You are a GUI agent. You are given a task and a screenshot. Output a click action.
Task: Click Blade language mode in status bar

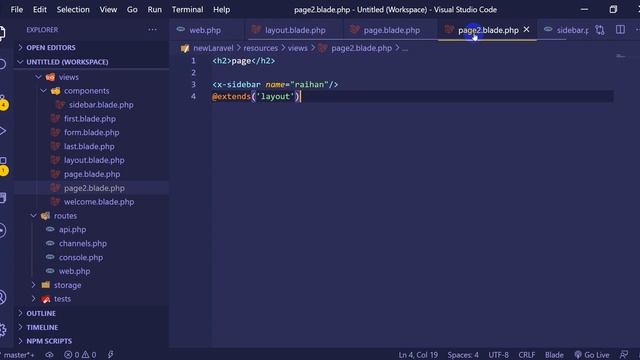click(554, 355)
